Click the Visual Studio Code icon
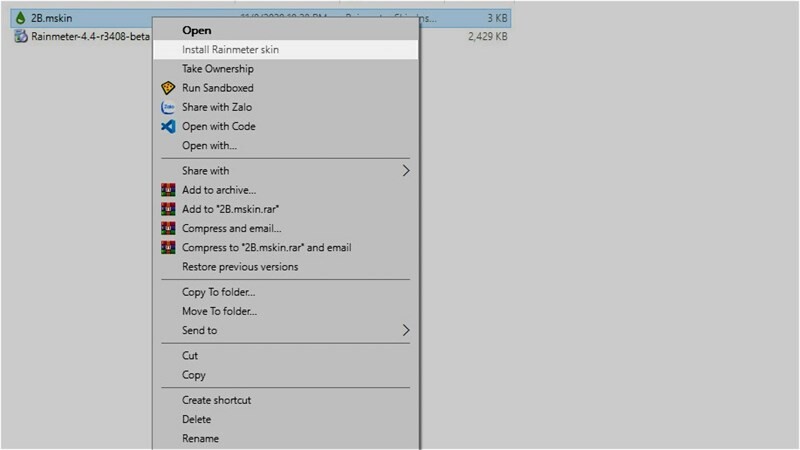Viewport: 800px width, 450px height. [x=168, y=126]
